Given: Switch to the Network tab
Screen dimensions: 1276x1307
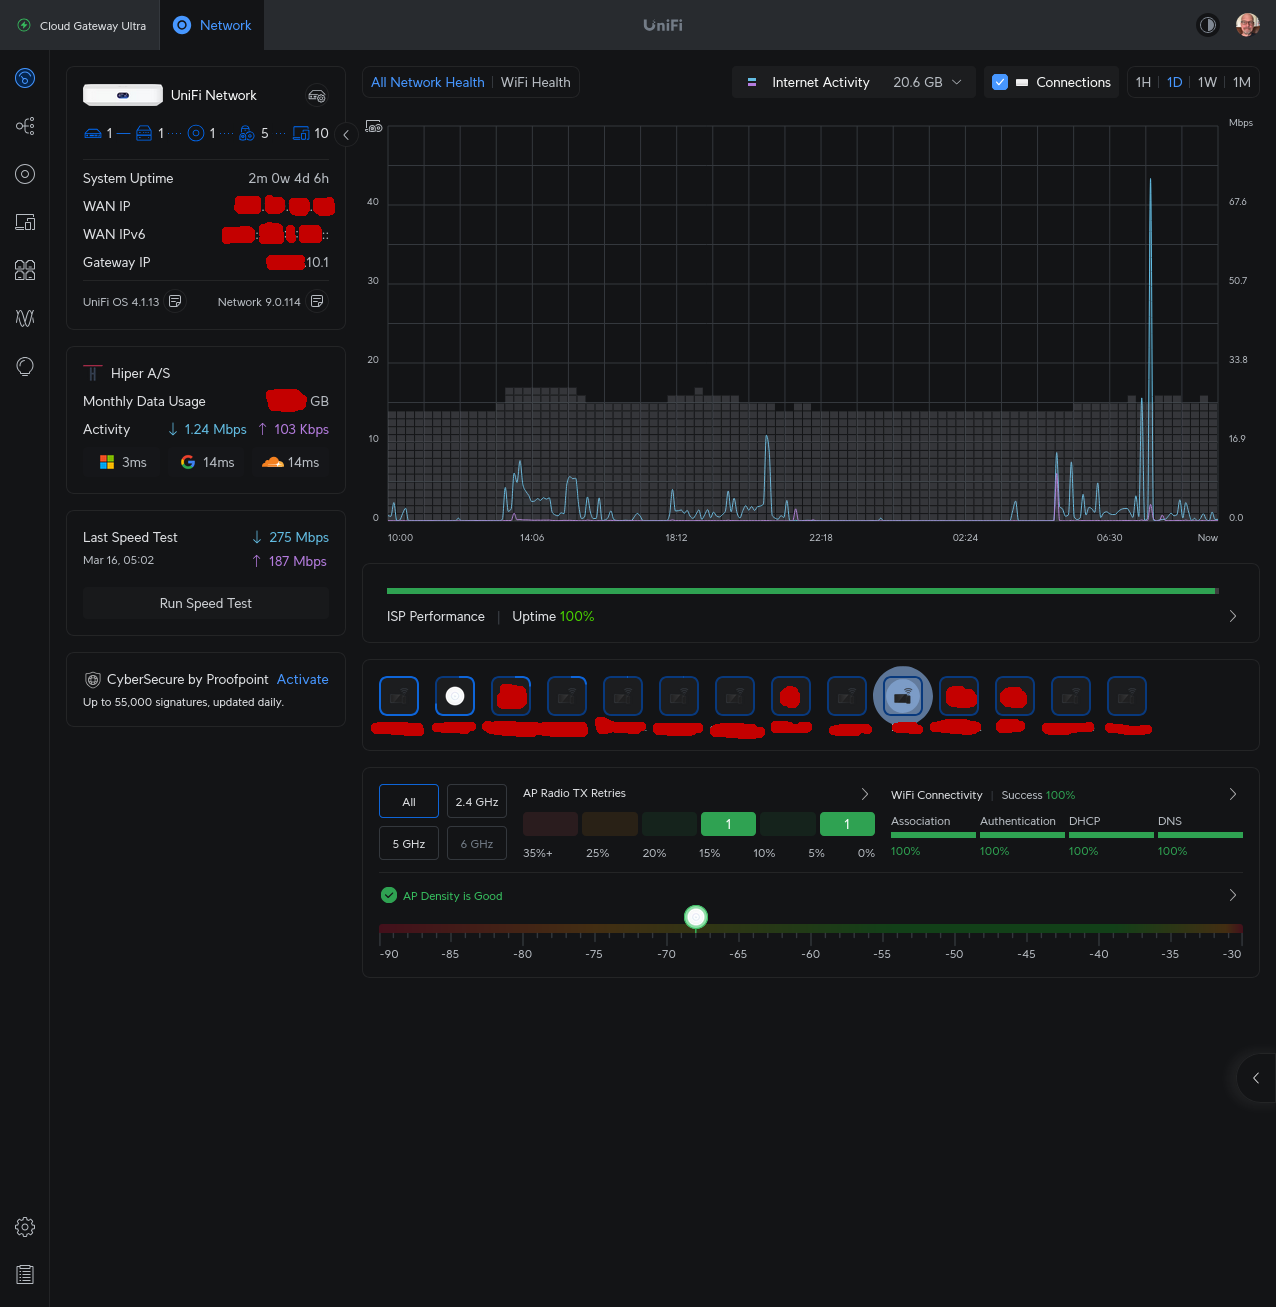Looking at the screenshot, I should tap(212, 25).
